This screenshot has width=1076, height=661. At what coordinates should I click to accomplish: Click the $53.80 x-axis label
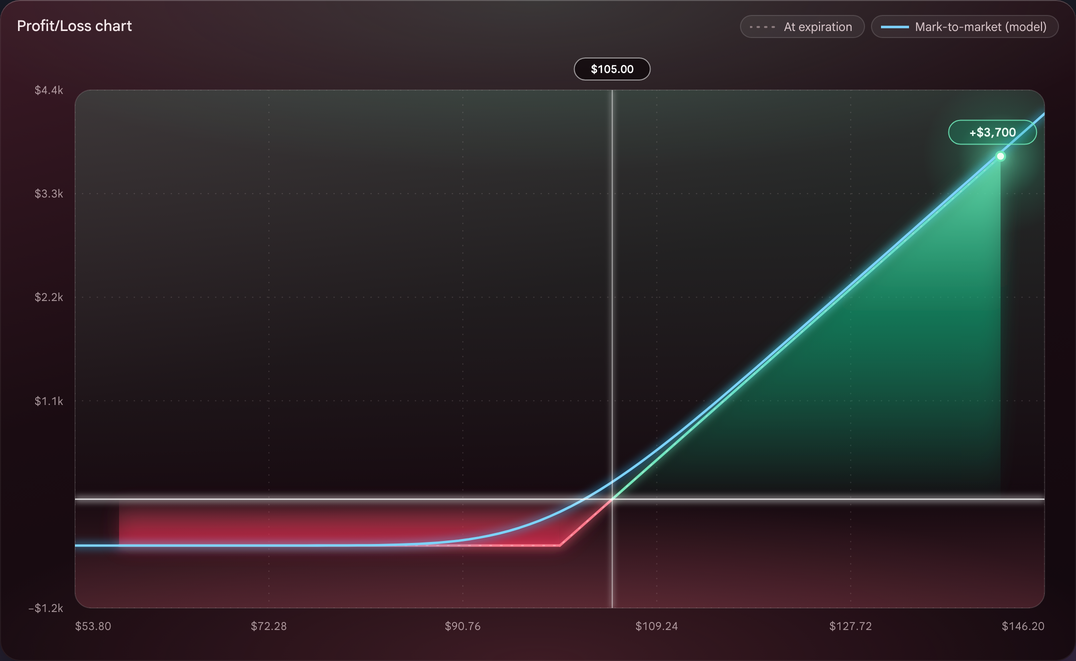93,626
